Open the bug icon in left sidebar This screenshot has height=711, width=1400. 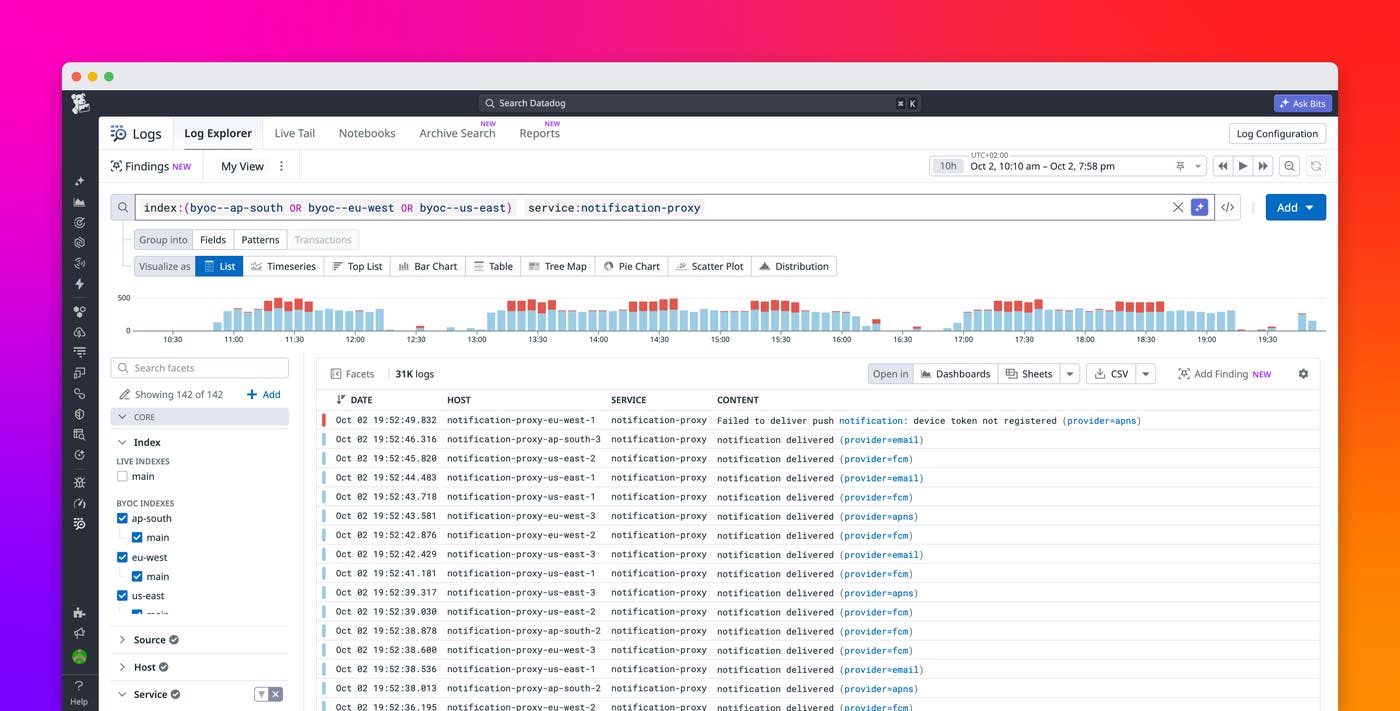point(79,482)
